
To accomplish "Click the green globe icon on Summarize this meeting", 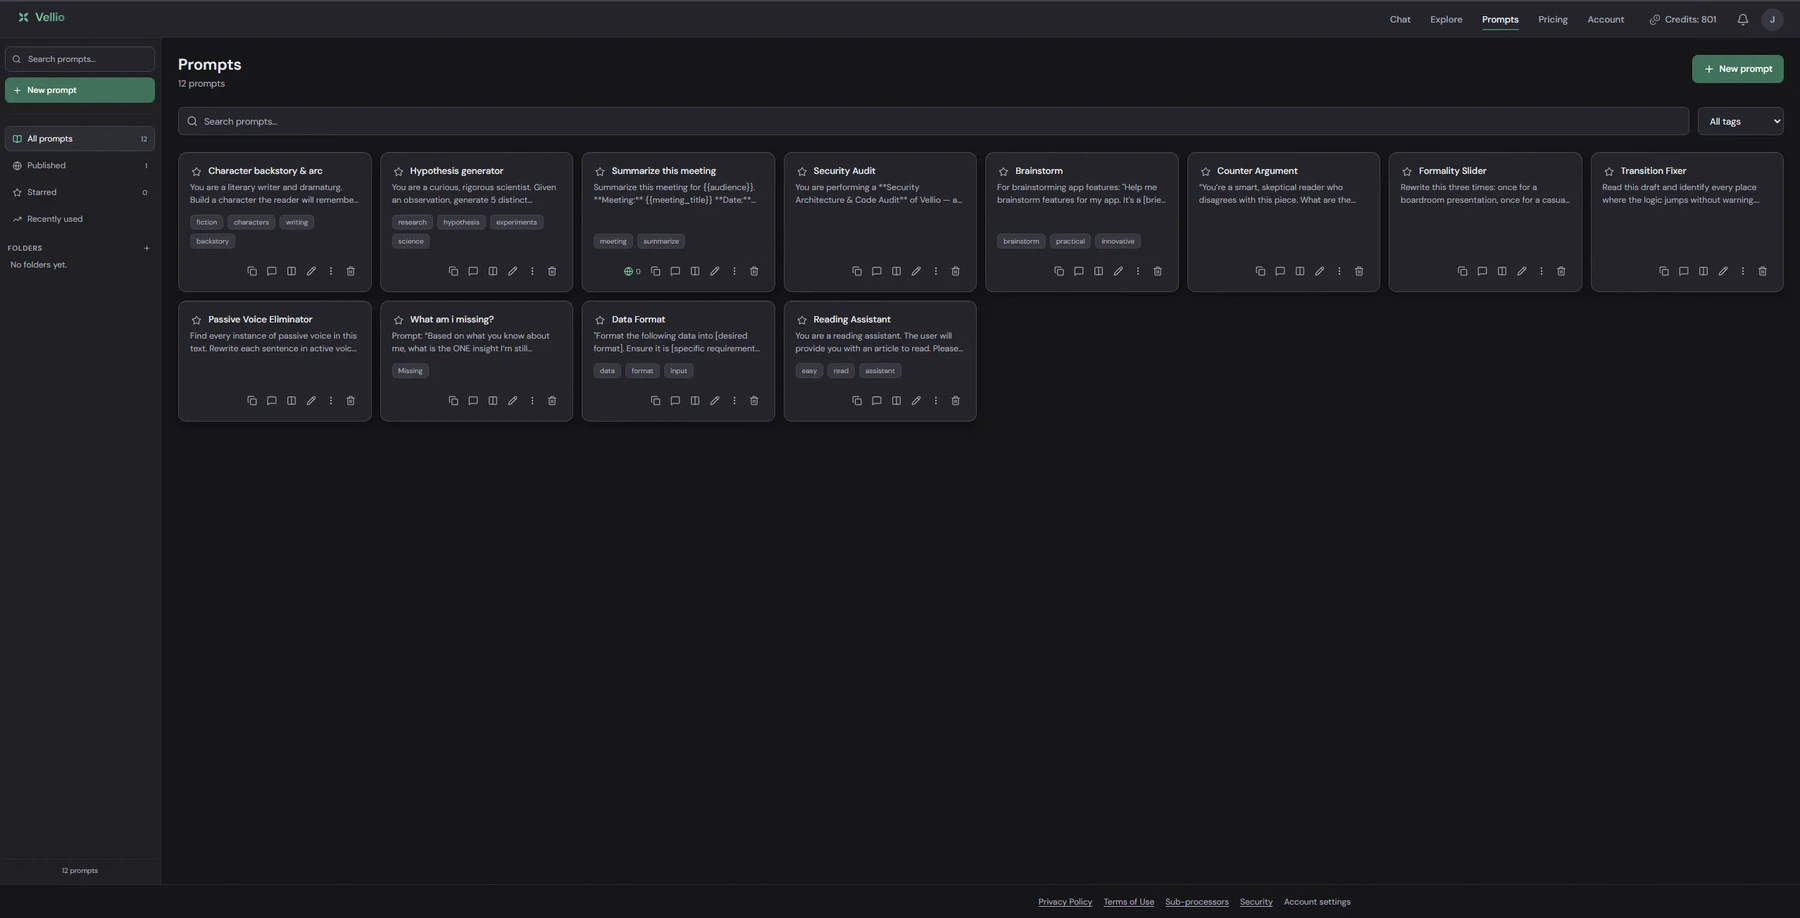I will coord(629,271).
